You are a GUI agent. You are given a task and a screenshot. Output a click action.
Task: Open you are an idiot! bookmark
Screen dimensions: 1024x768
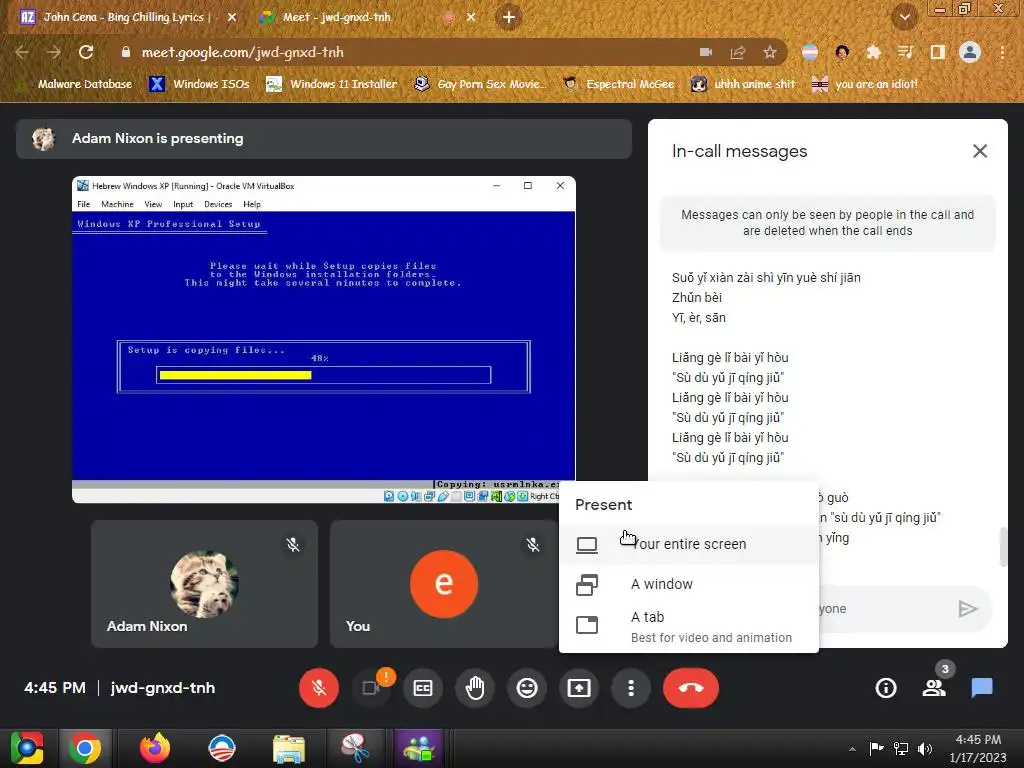point(865,84)
